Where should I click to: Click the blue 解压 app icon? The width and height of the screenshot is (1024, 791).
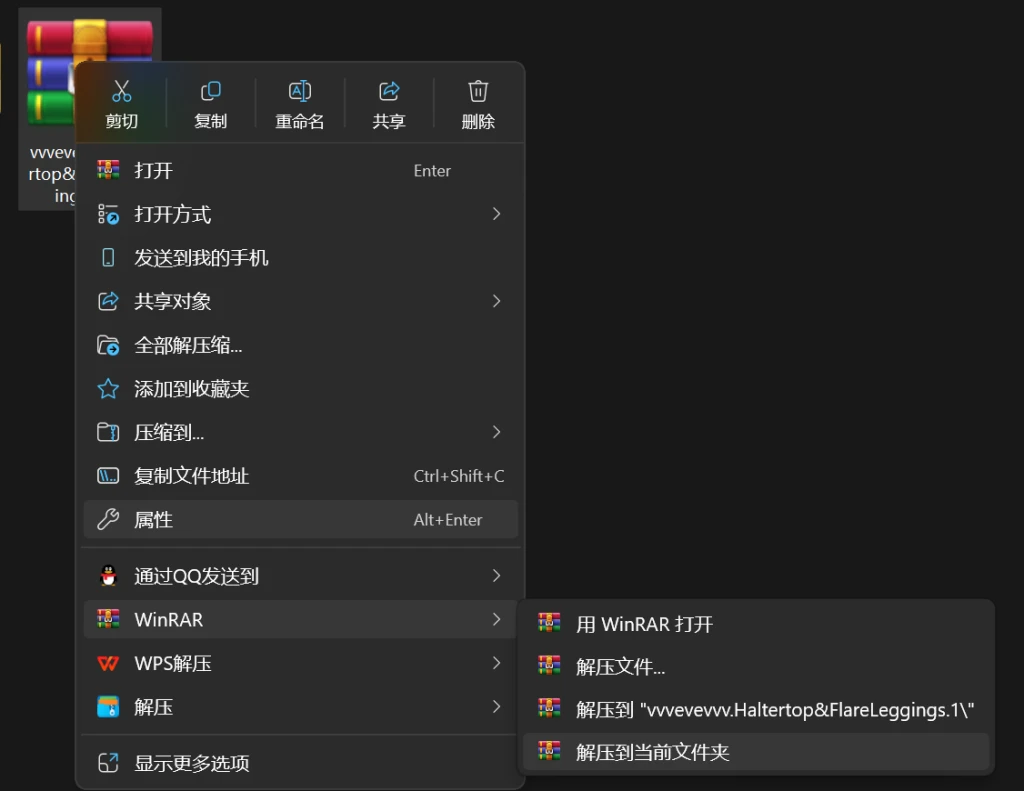click(x=109, y=707)
